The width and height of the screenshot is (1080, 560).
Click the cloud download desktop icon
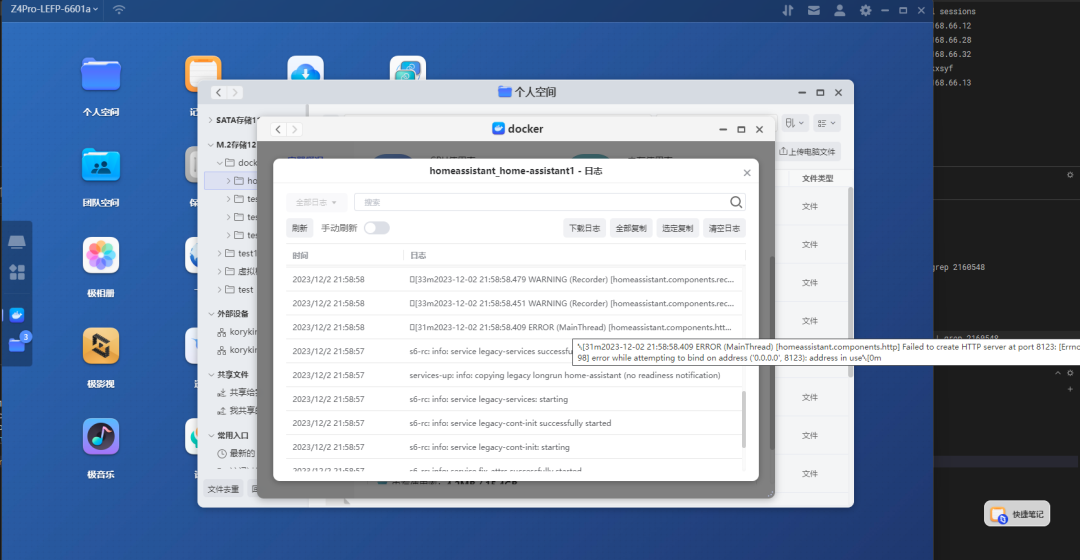tap(305, 70)
